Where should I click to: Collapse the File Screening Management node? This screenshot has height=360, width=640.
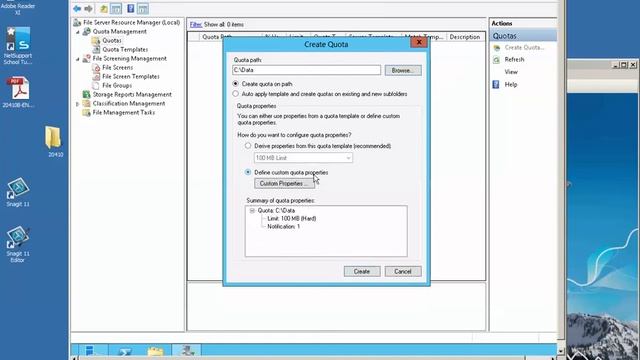[78, 59]
